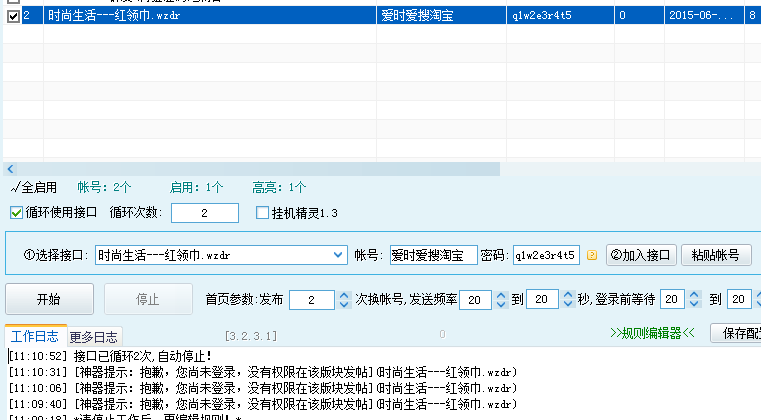Switch to the 工作日志 tab
Image resolution: width=761 pixels, height=420 pixels.
(35, 336)
